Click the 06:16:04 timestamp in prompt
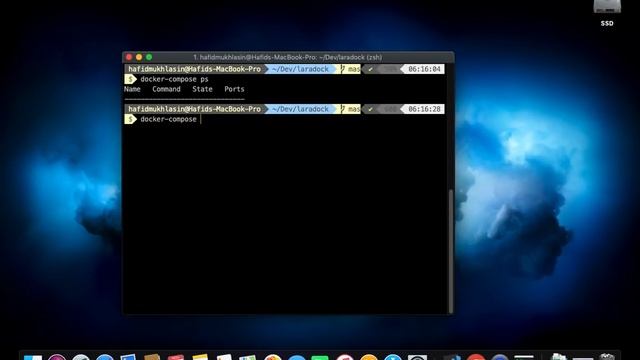This screenshot has height=360, width=640. pos(424,69)
